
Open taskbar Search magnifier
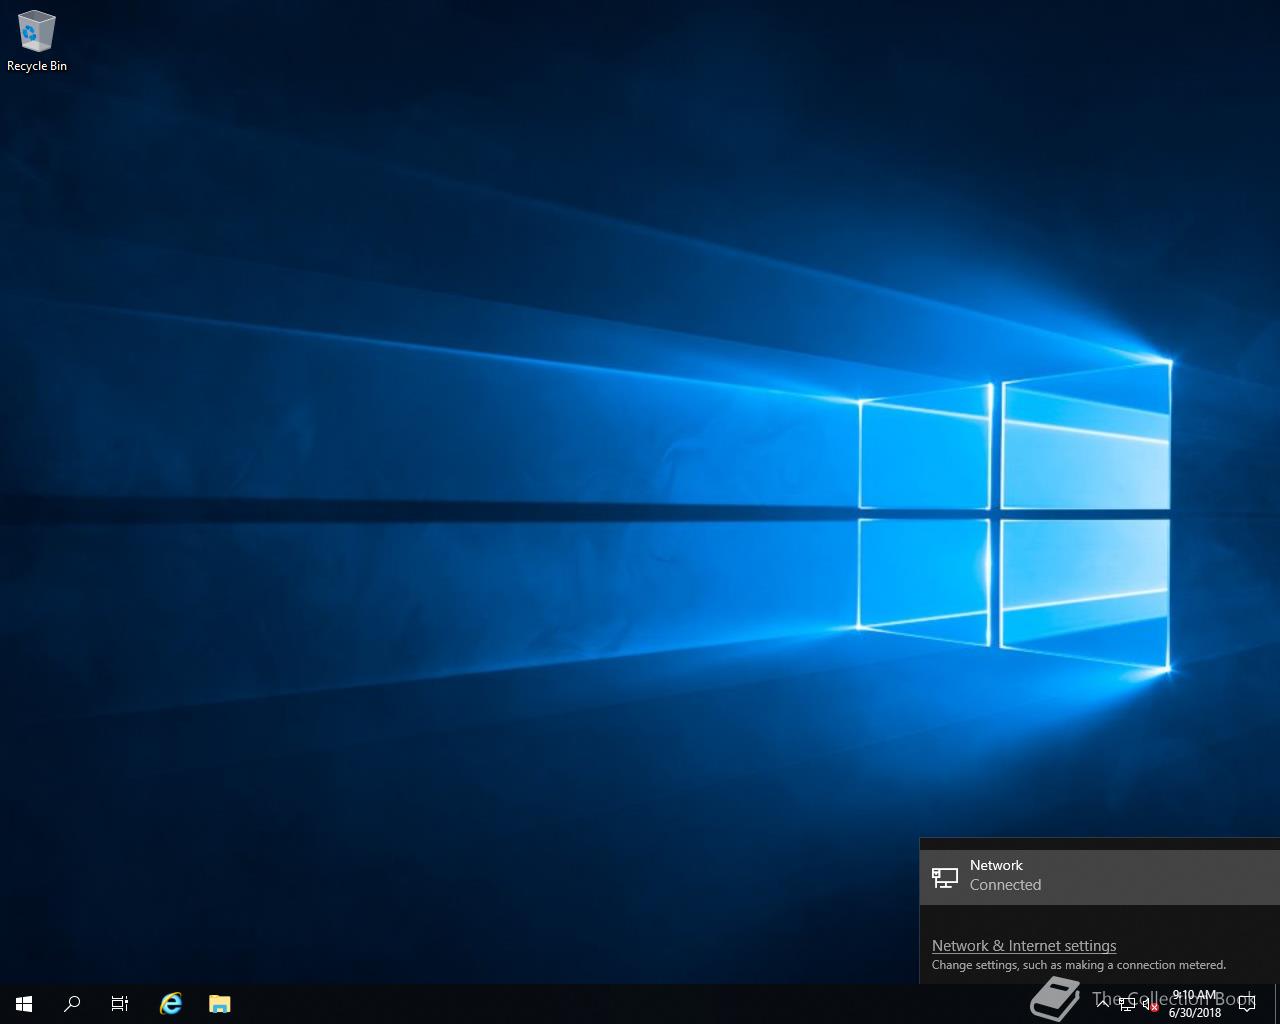click(72, 1004)
